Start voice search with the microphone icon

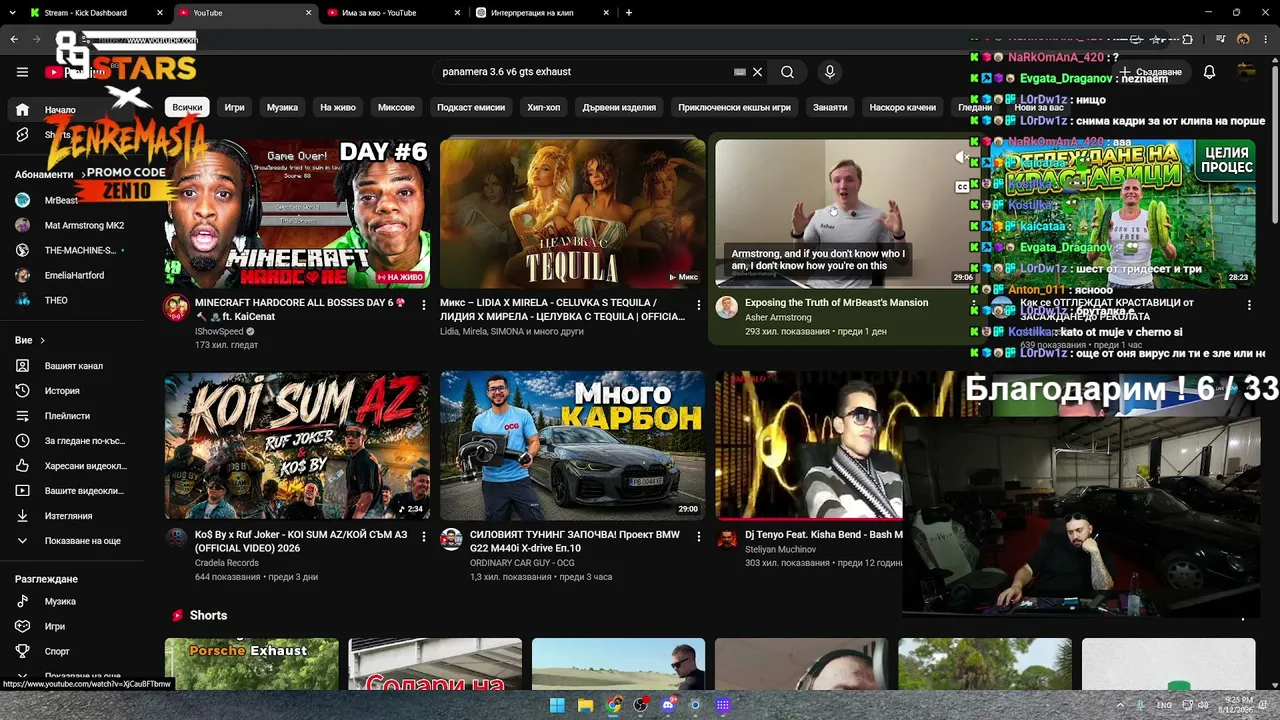point(829,72)
